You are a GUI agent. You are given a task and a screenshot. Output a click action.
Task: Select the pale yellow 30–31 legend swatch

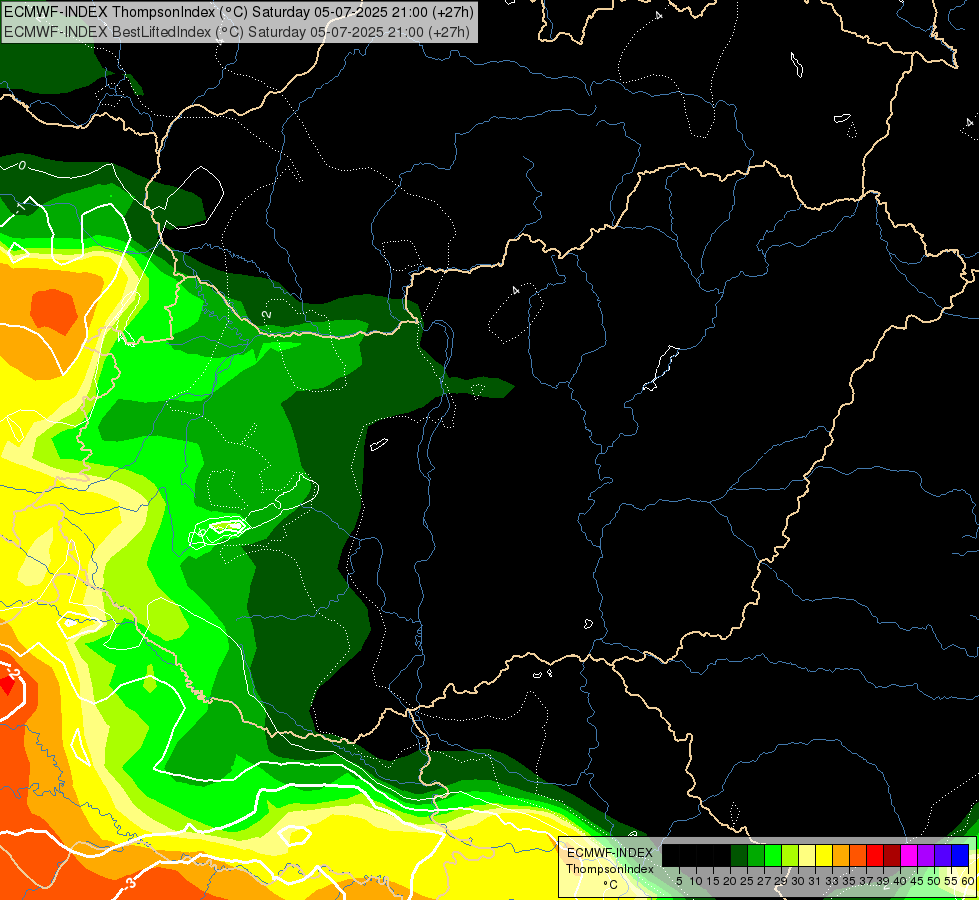807,855
